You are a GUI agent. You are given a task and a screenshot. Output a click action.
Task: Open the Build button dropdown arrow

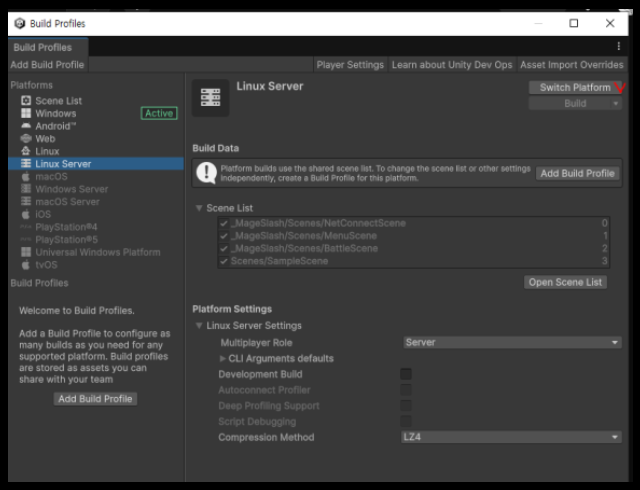616,104
